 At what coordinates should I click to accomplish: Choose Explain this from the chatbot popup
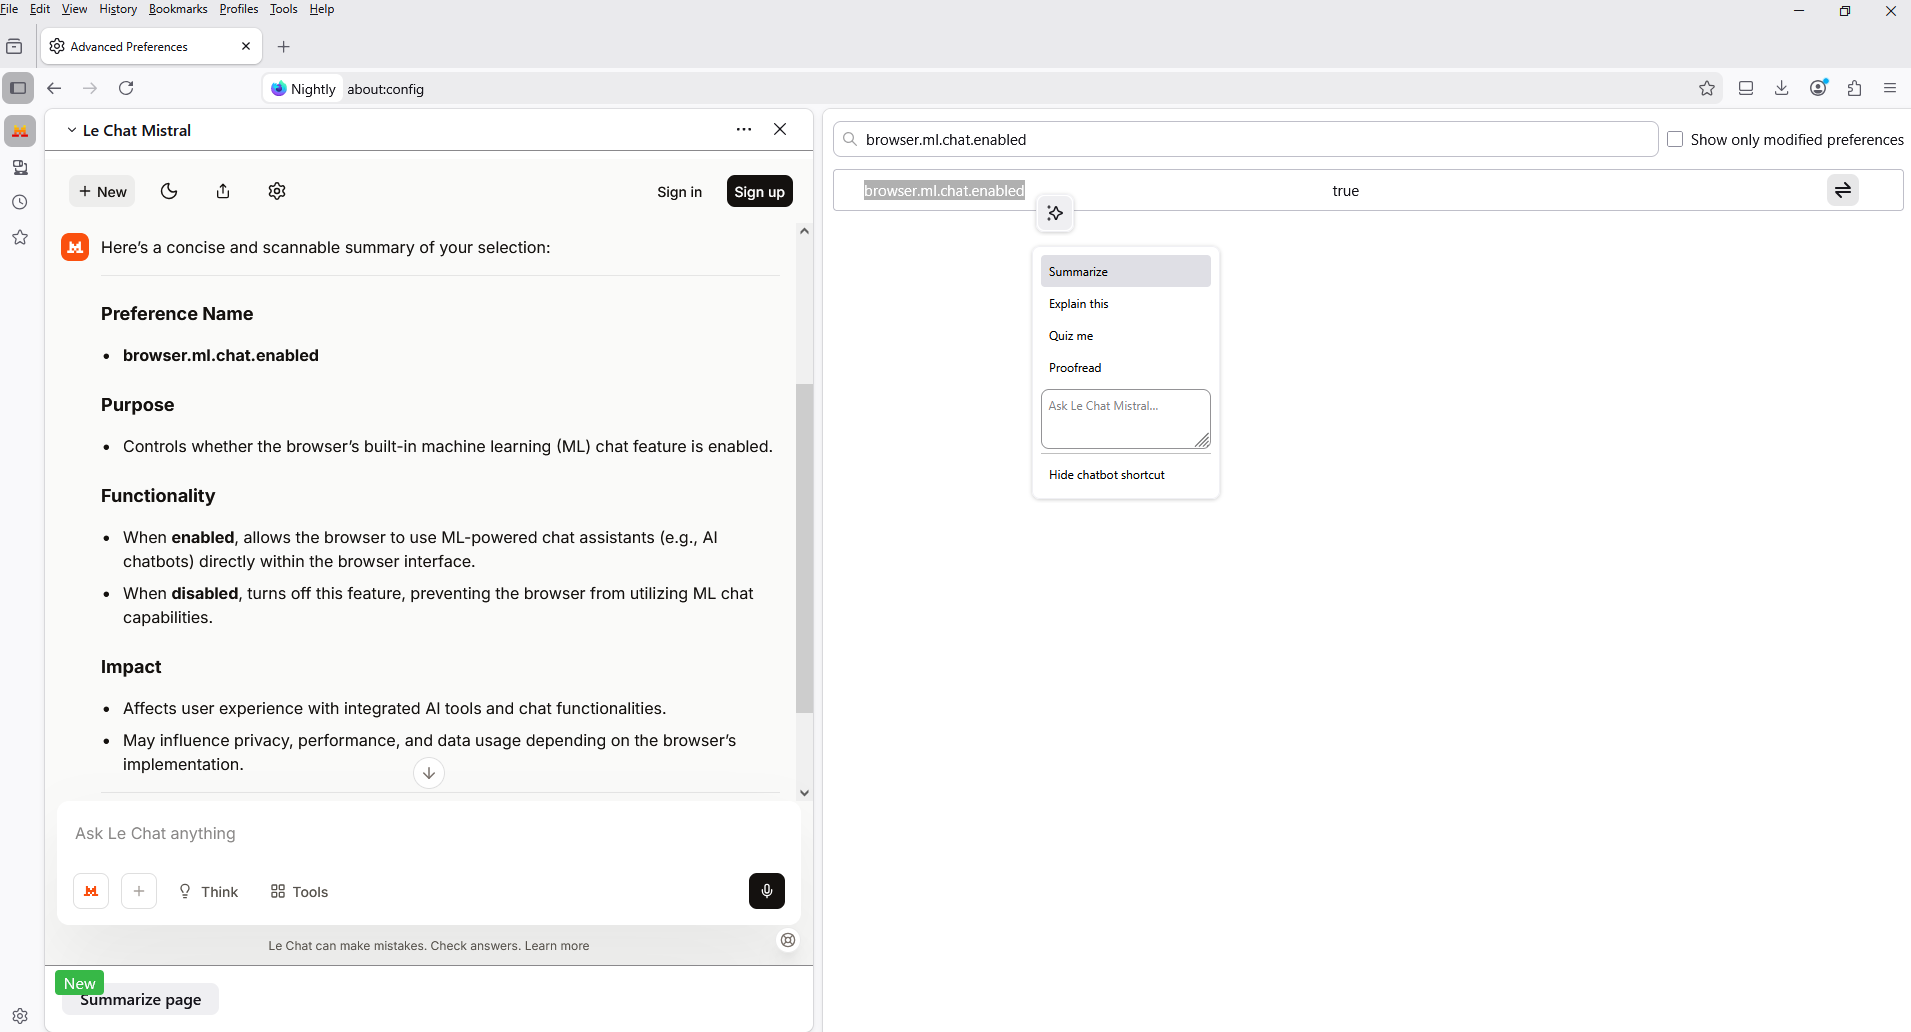[x=1126, y=303]
